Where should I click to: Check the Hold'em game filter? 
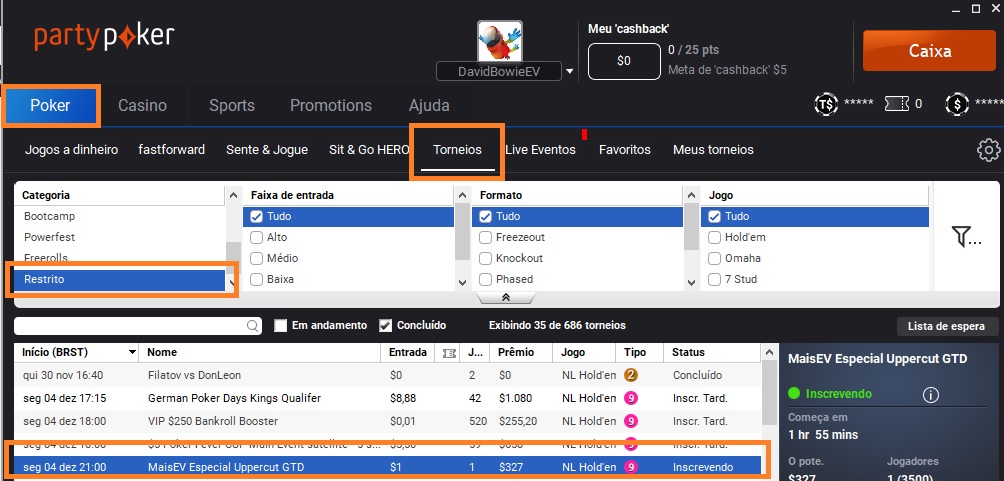tap(715, 238)
